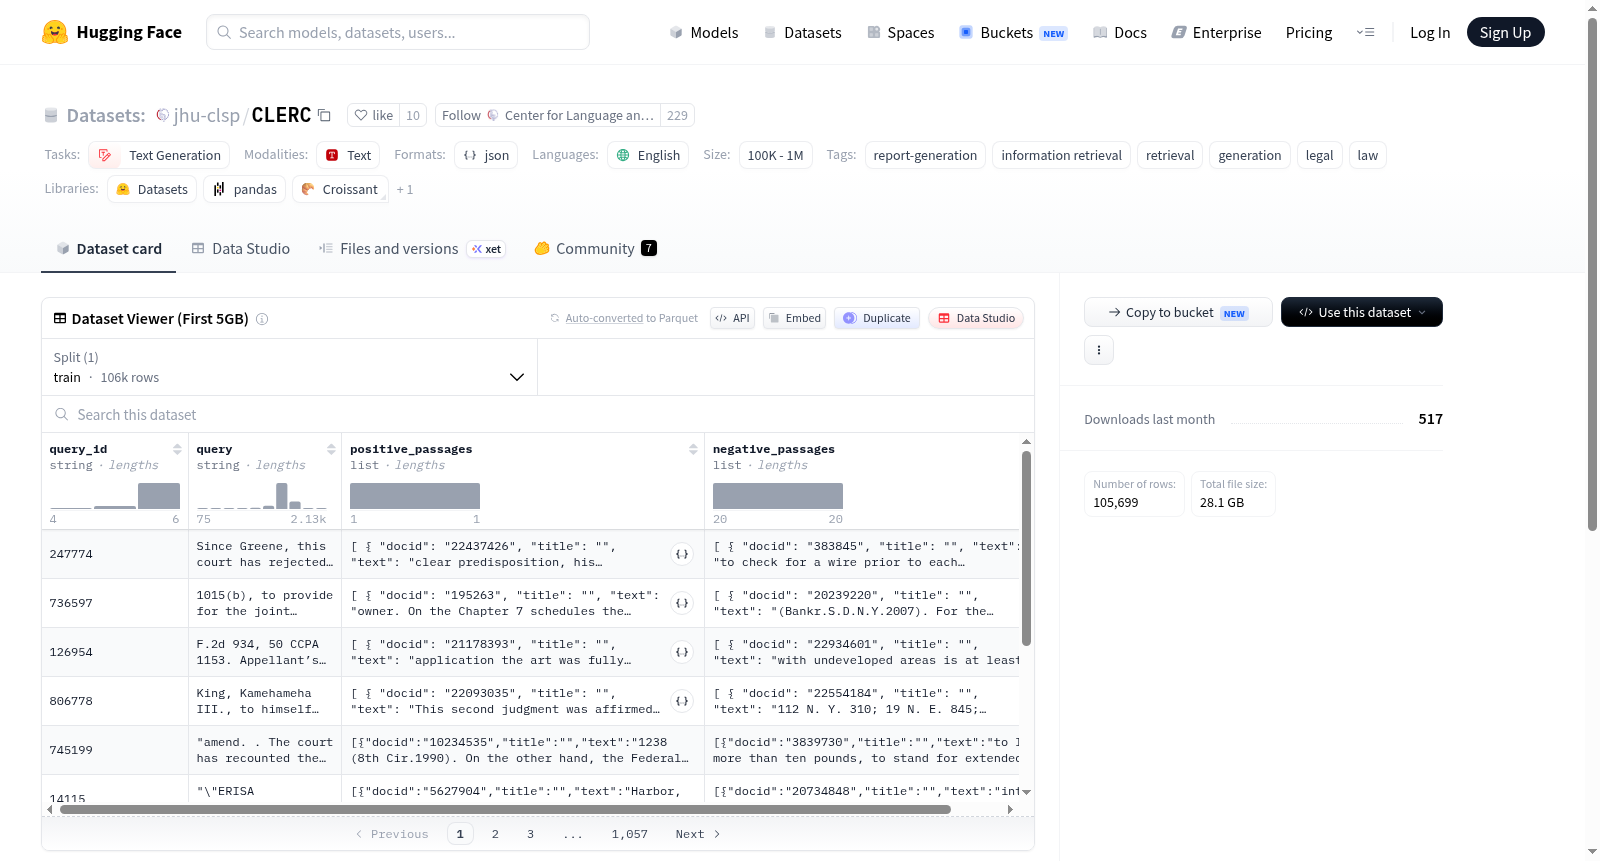This screenshot has height=861, width=1600.
Task: Click the report-generation tag
Action: pos(925,155)
